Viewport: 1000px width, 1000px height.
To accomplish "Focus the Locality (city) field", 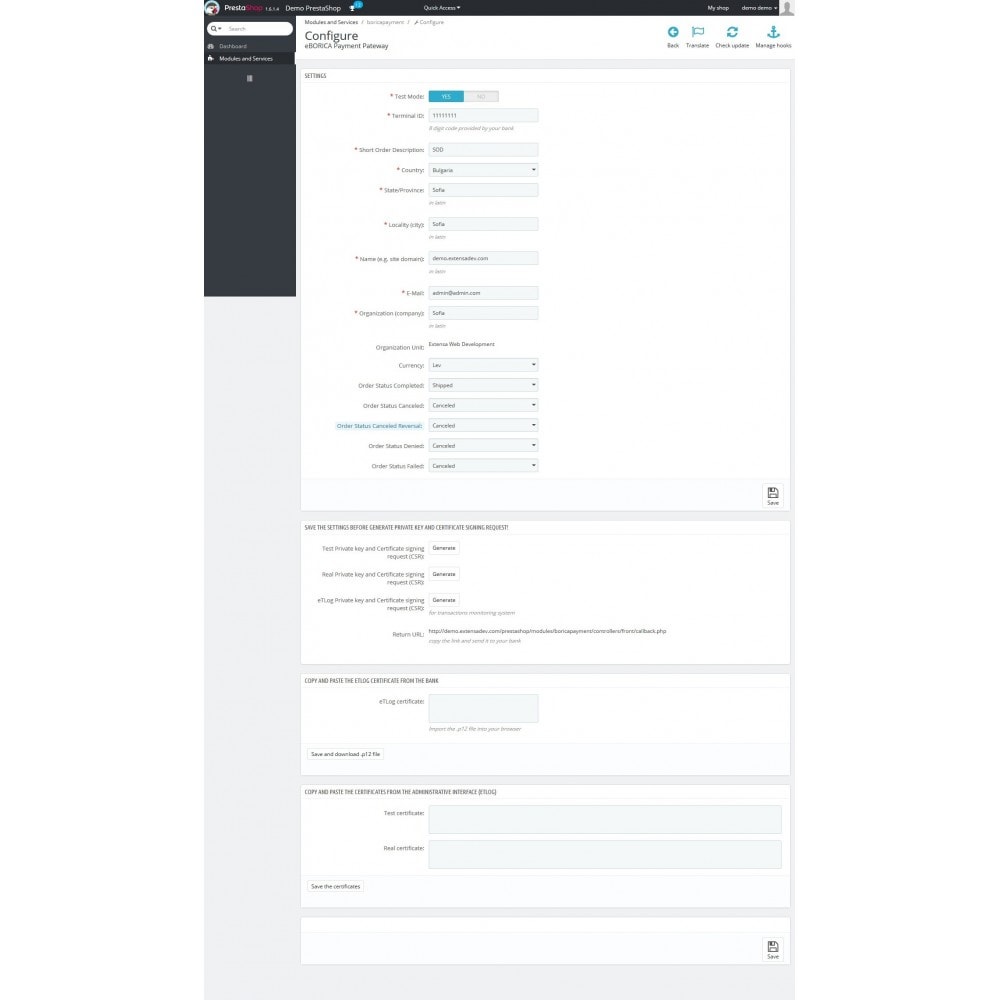I will [483, 224].
